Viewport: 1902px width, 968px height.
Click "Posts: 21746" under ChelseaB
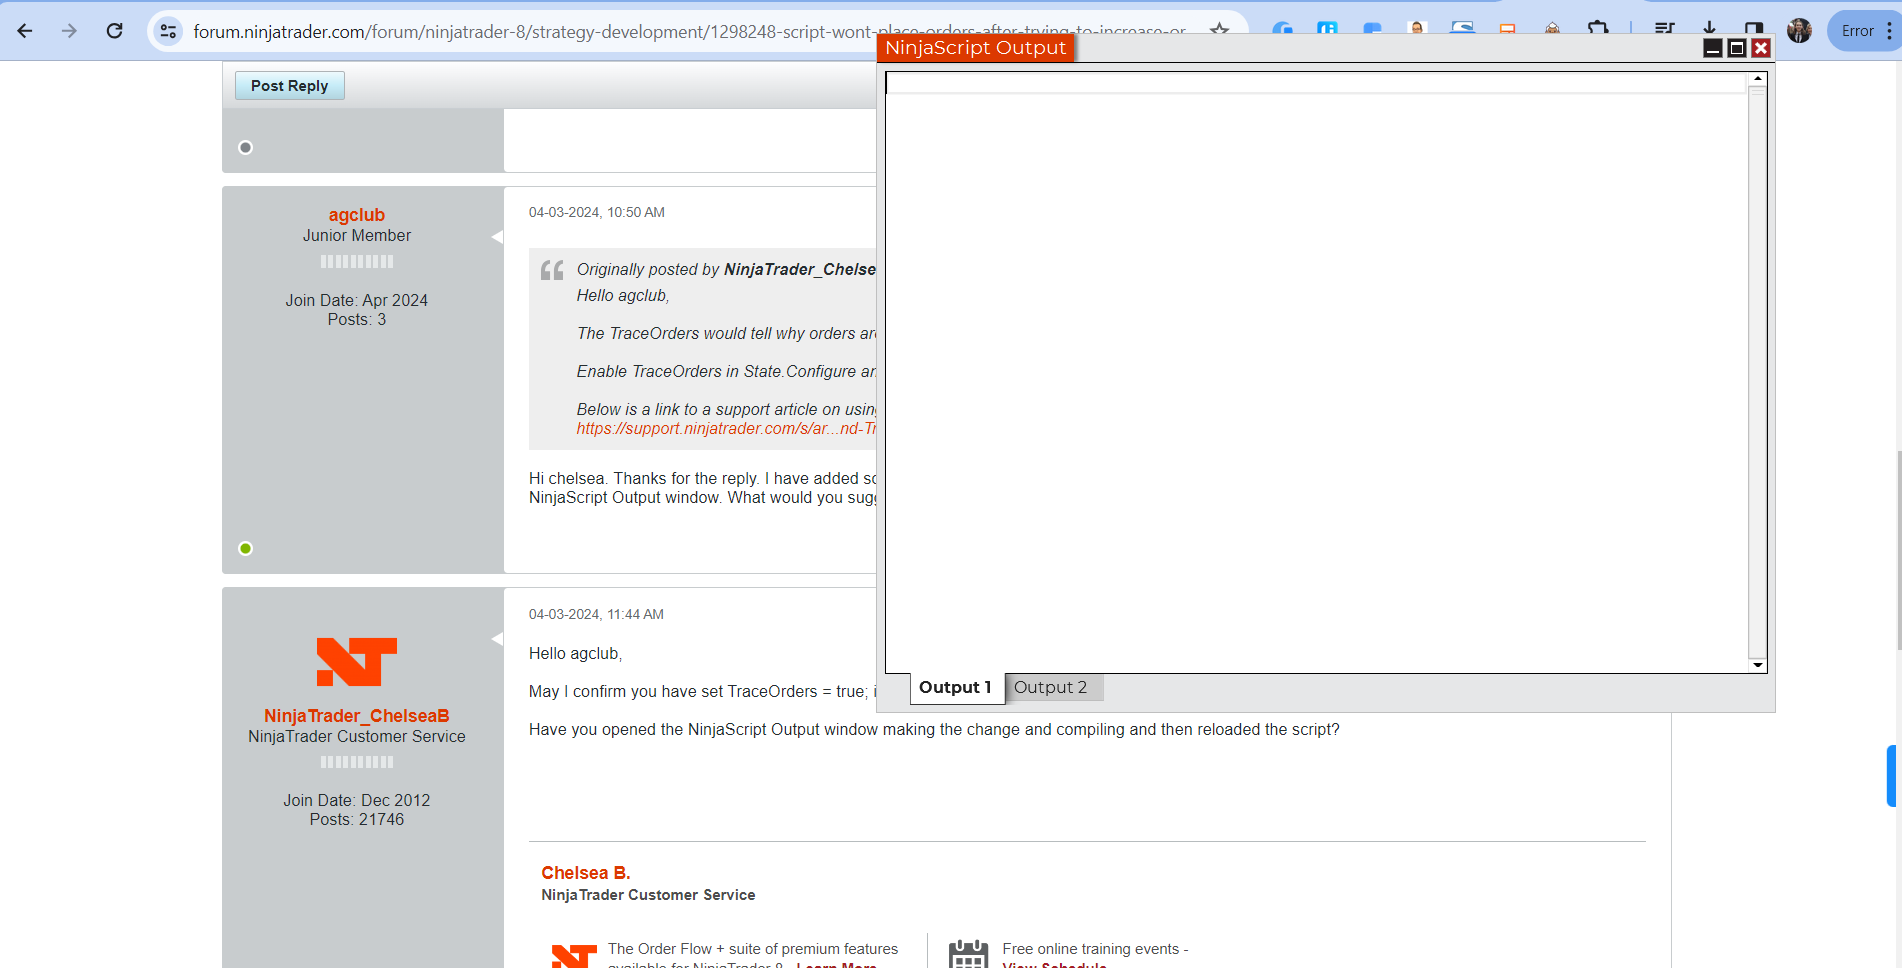point(357,820)
